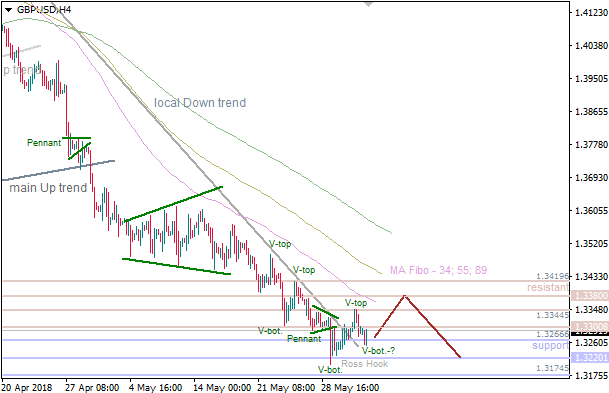Select the red forecast line peak
The width and height of the screenshot is (609, 393).
click(405, 296)
